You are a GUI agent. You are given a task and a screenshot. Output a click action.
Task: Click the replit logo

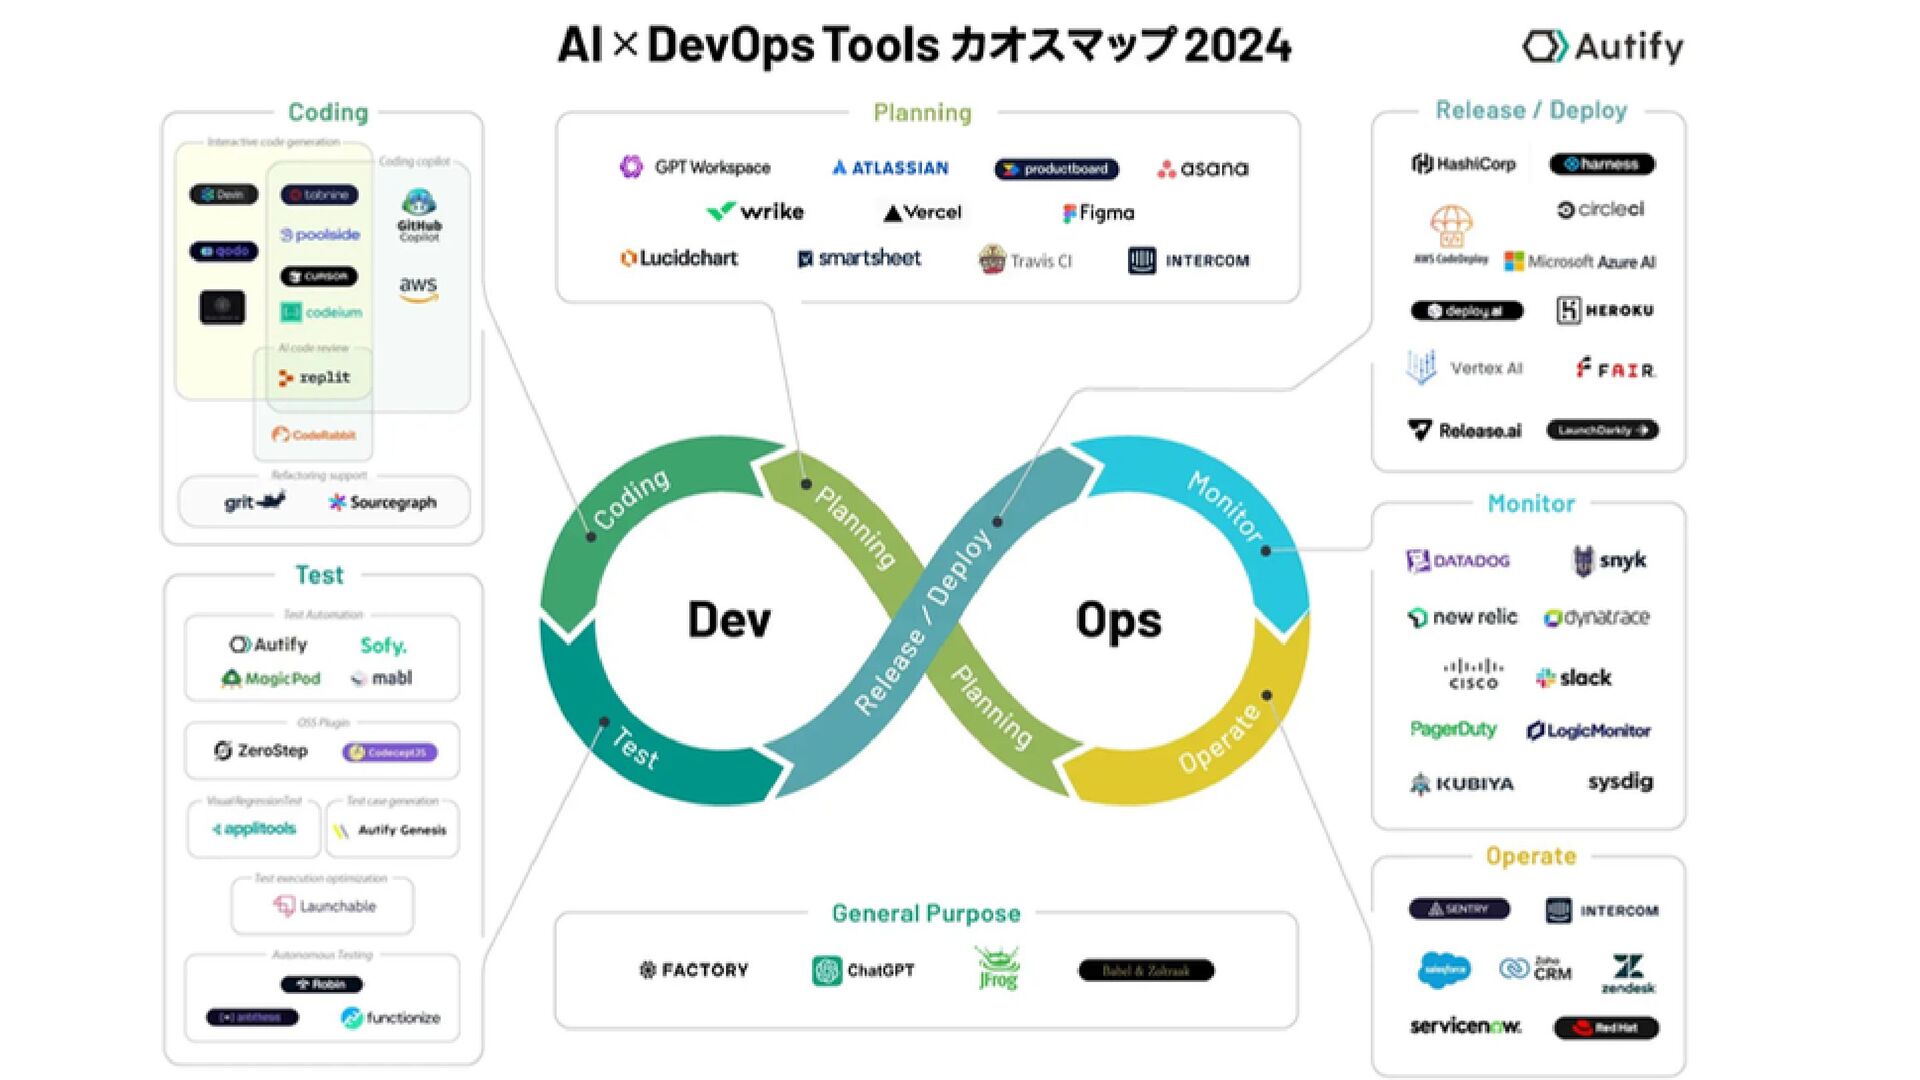[x=314, y=377]
